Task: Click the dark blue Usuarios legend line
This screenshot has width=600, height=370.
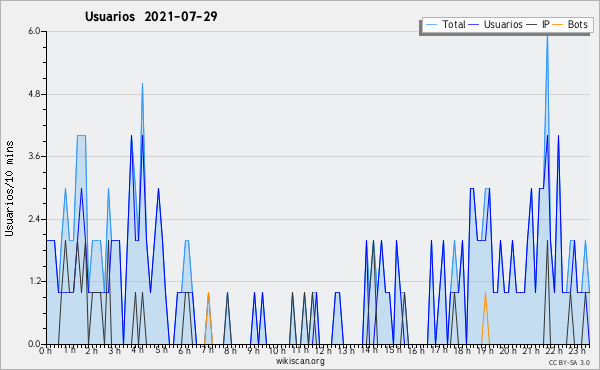Action: coord(474,25)
